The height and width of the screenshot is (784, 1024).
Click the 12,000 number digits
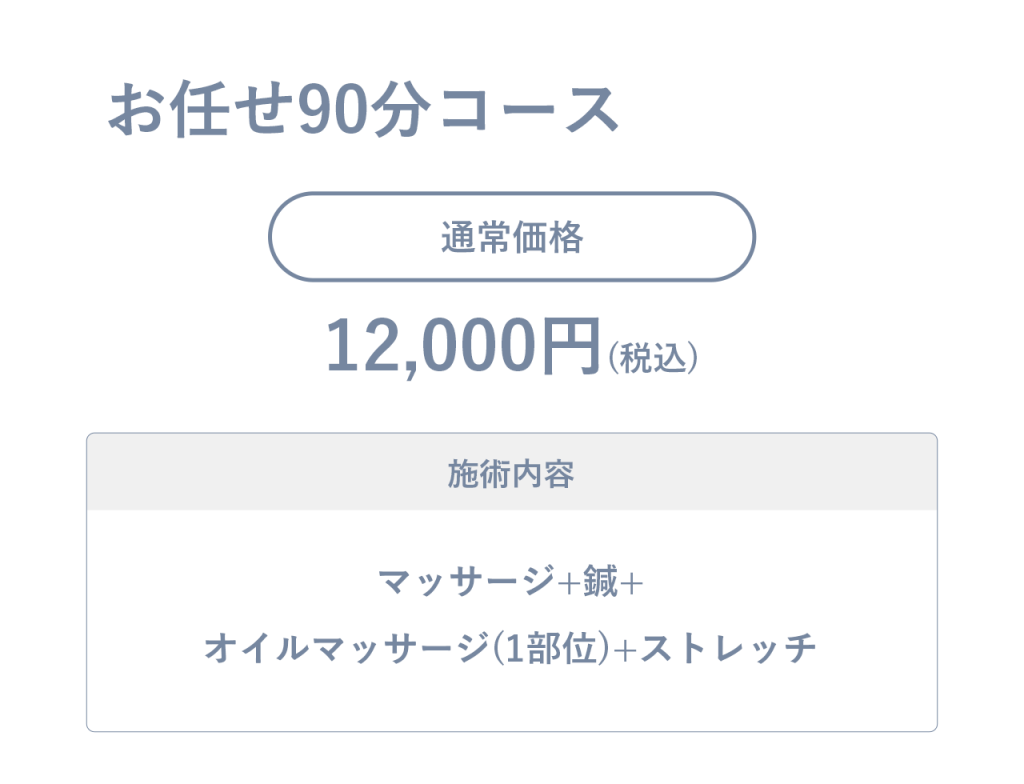(432, 345)
